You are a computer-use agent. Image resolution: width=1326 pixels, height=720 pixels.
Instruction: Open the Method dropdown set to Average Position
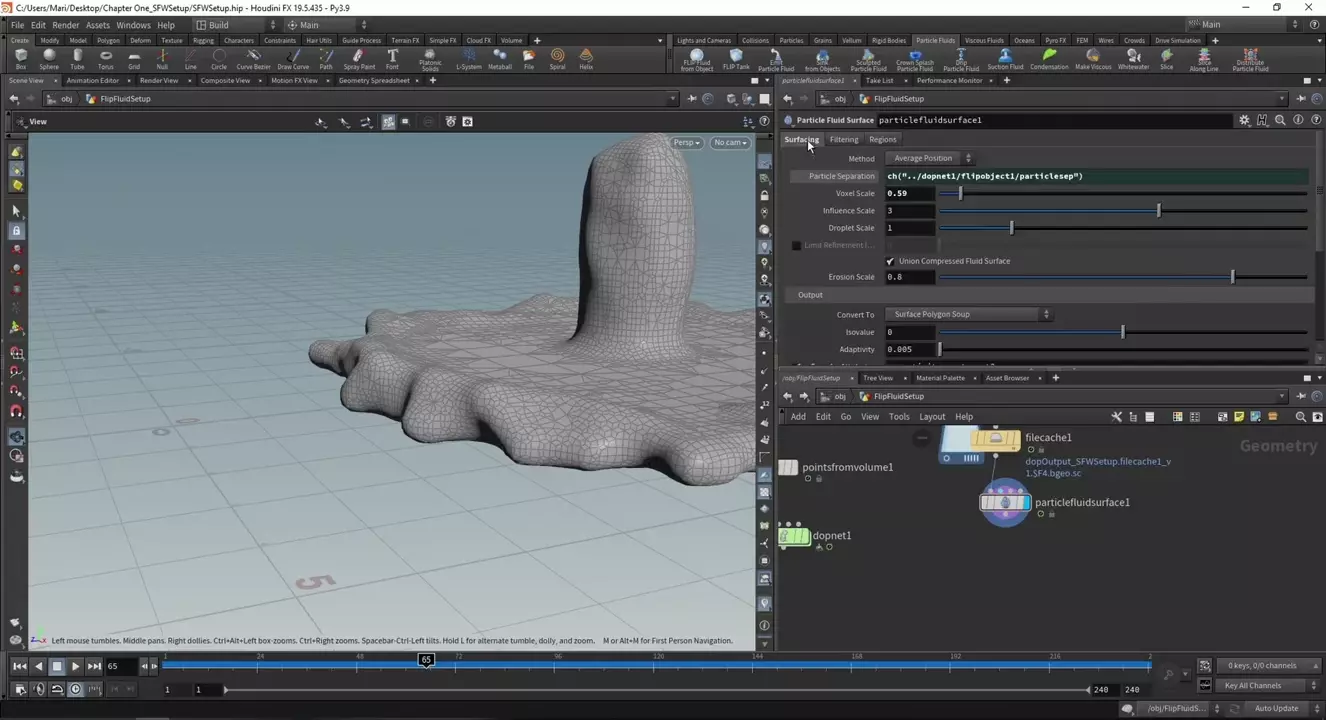tap(929, 158)
